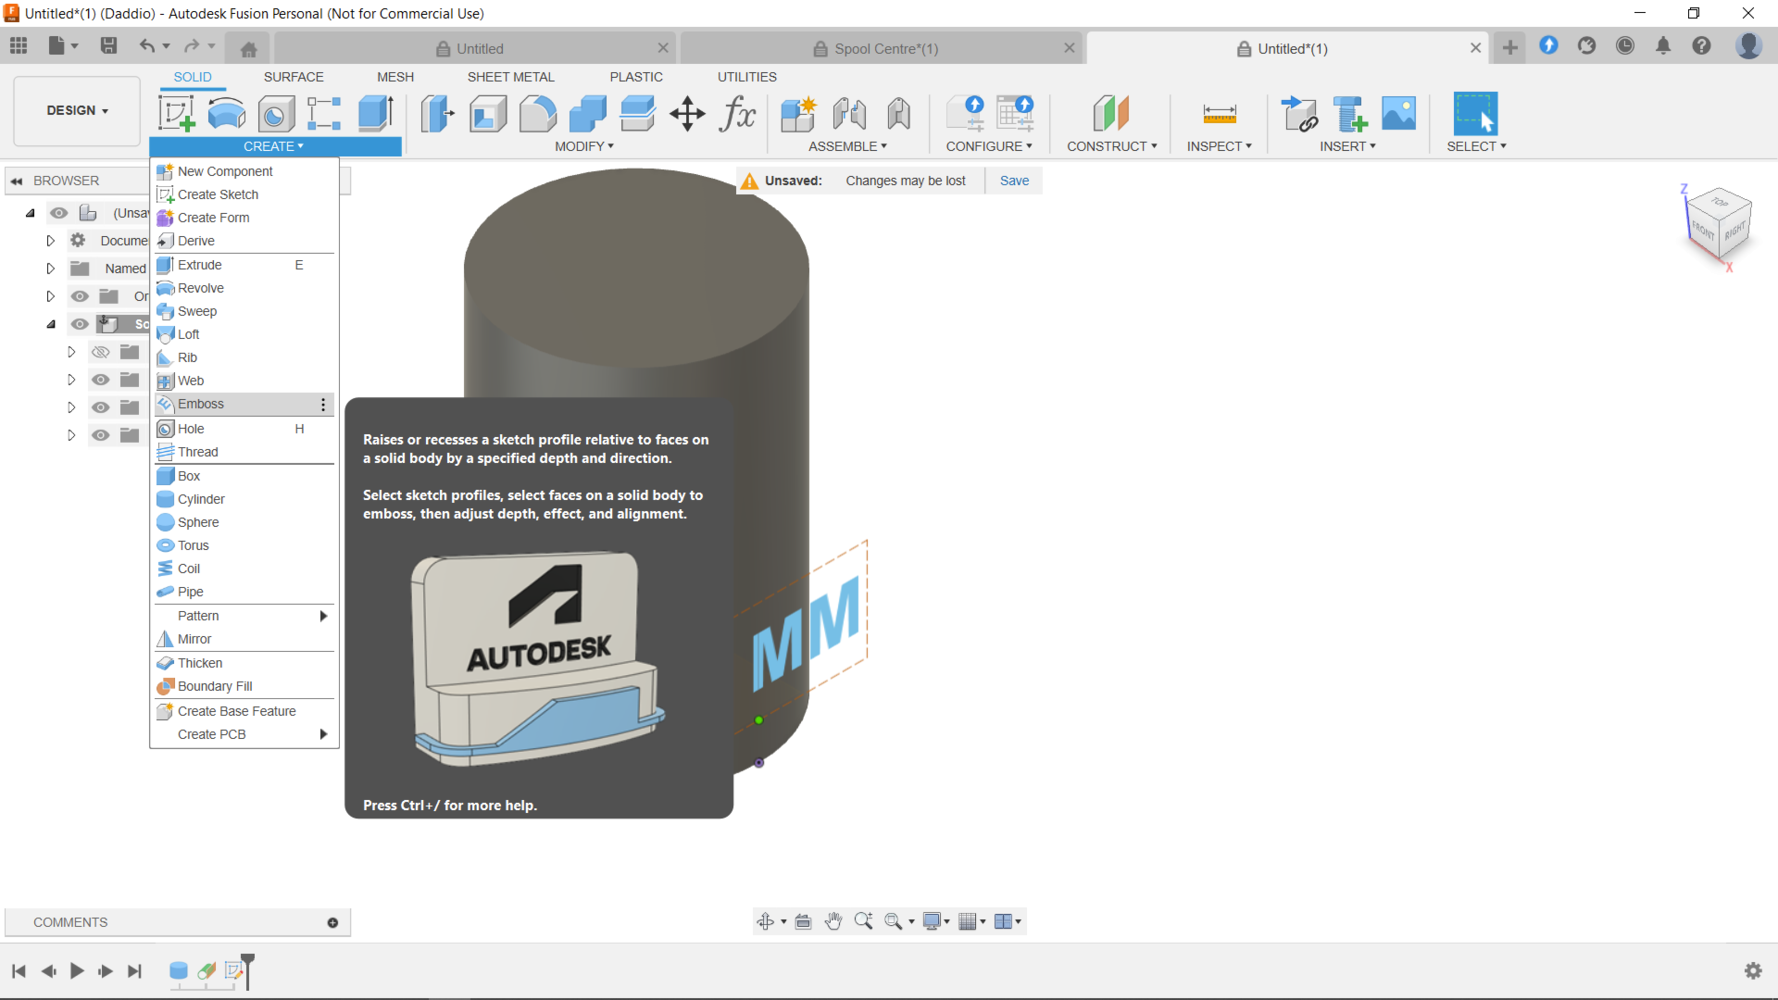The height and width of the screenshot is (1000, 1778).
Task: Click the Fillet tool icon
Action: pyautogui.click(x=537, y=114)
